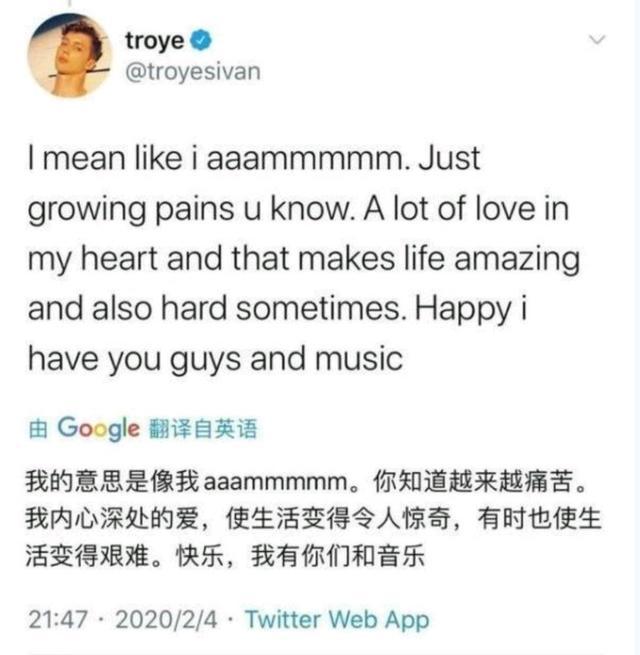Click the 2020/2/4 date
This screenshot has height=655, width=640.
coord(166,619)
